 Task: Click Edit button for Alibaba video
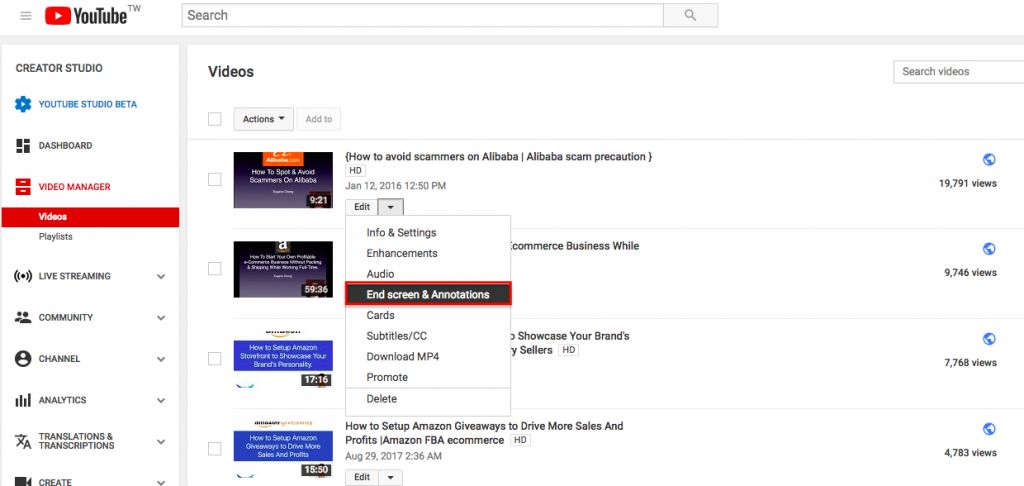(362, 207)
